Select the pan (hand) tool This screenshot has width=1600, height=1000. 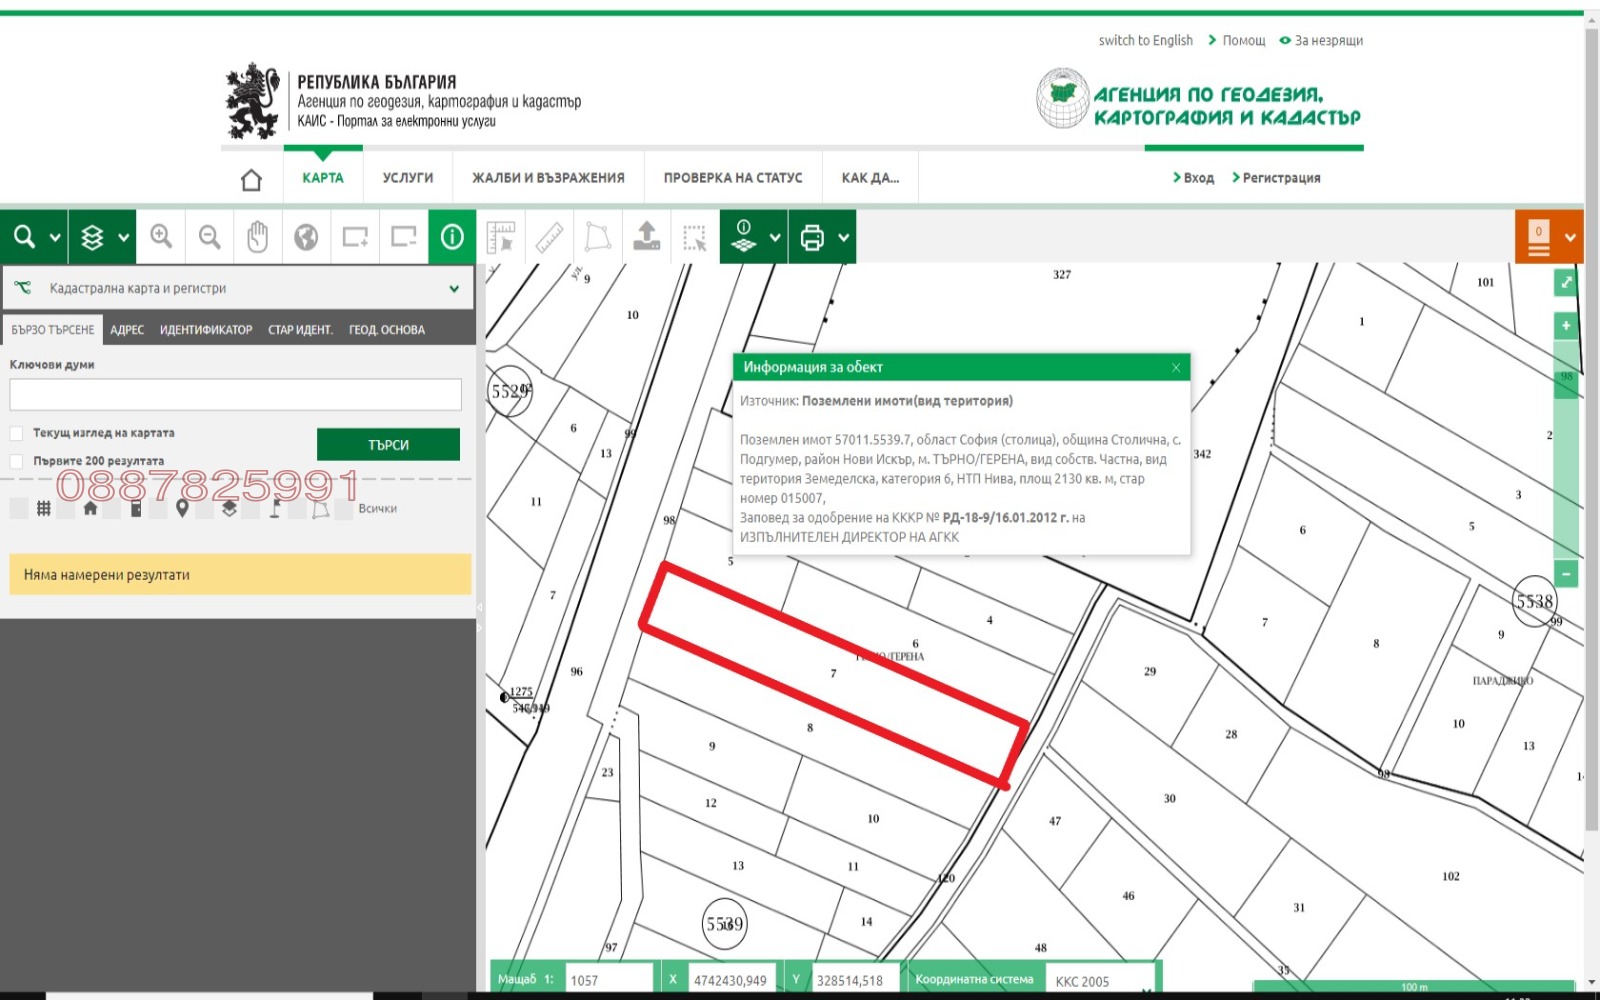pyautogui.click(x=257, y=237)
